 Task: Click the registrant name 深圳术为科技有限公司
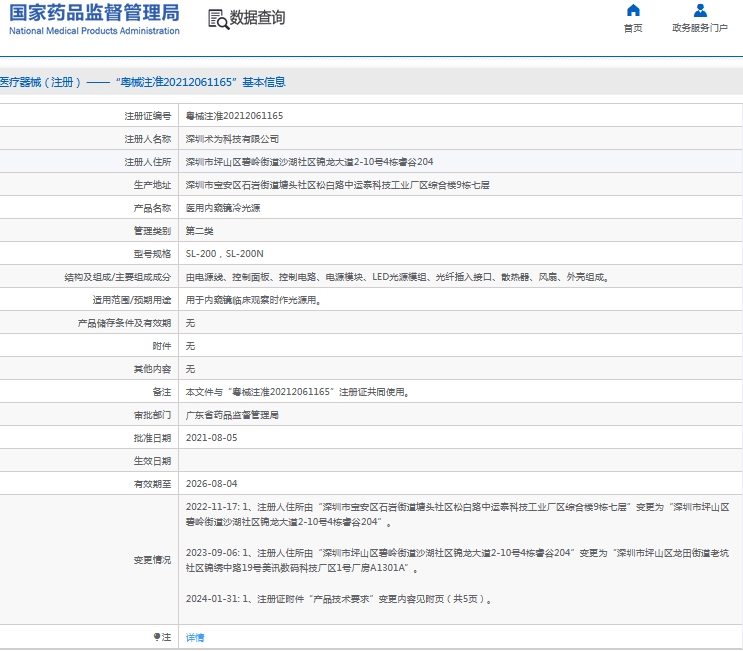[232, 139]
